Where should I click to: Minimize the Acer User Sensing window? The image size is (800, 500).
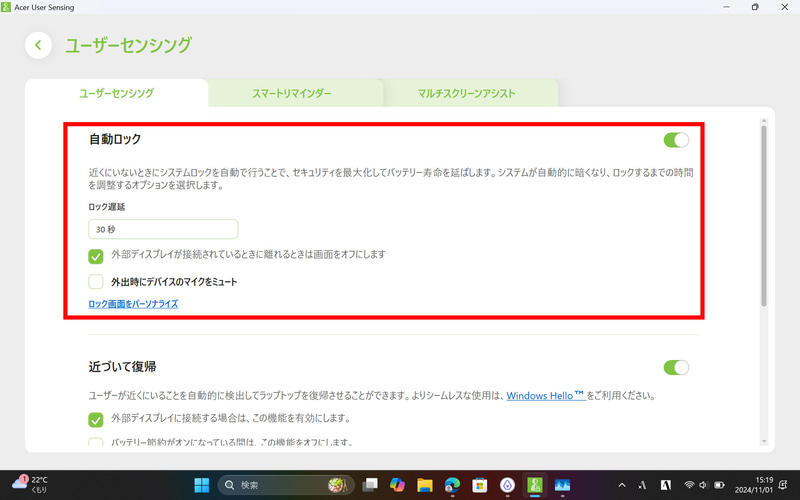tap(726, 7)
